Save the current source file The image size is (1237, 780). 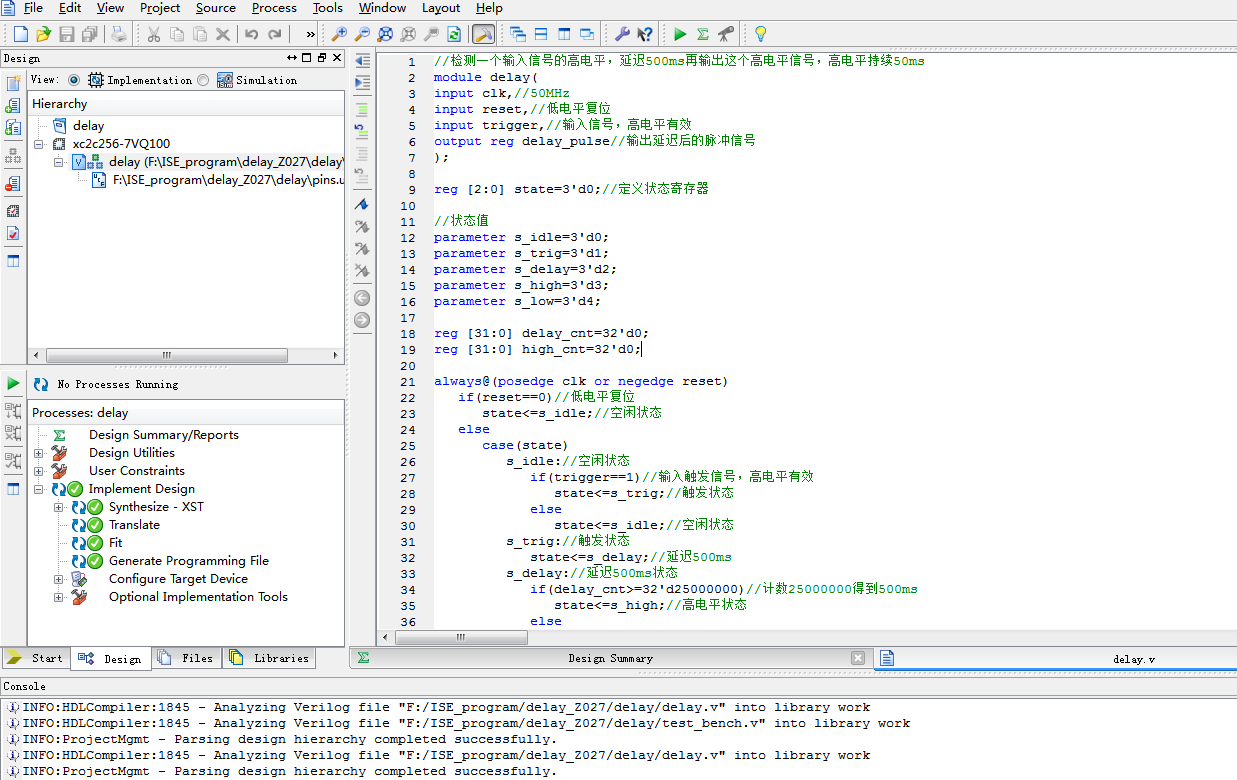coord(66,33)
